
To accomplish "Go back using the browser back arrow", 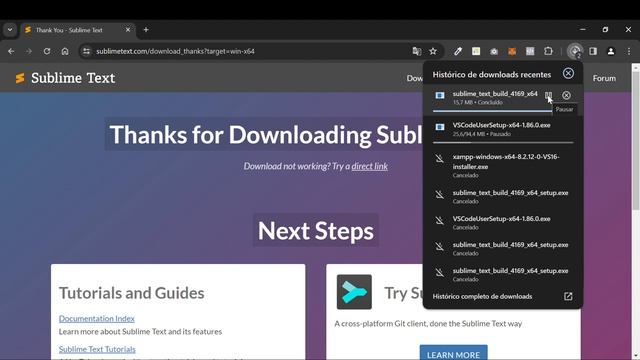I will (x=11, y=51).
